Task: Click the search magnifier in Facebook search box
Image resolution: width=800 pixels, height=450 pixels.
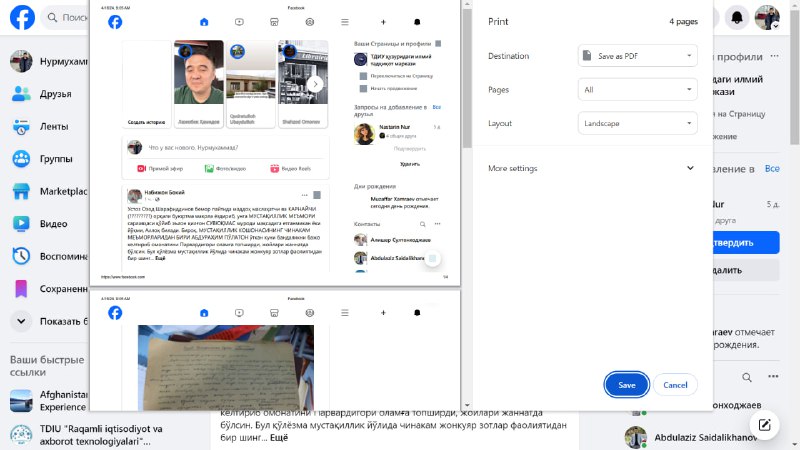Action: 52,18
